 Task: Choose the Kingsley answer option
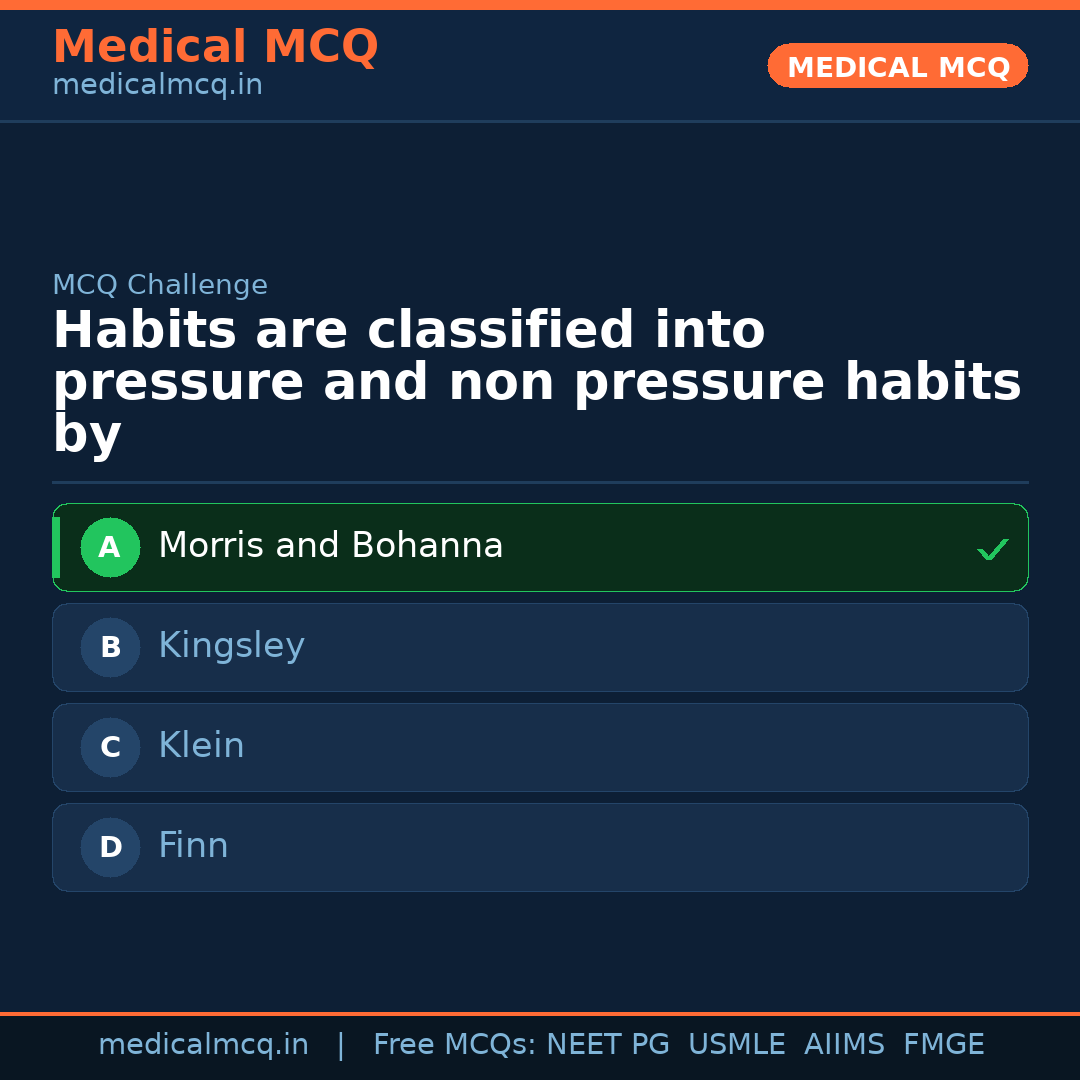coord(231,646)
